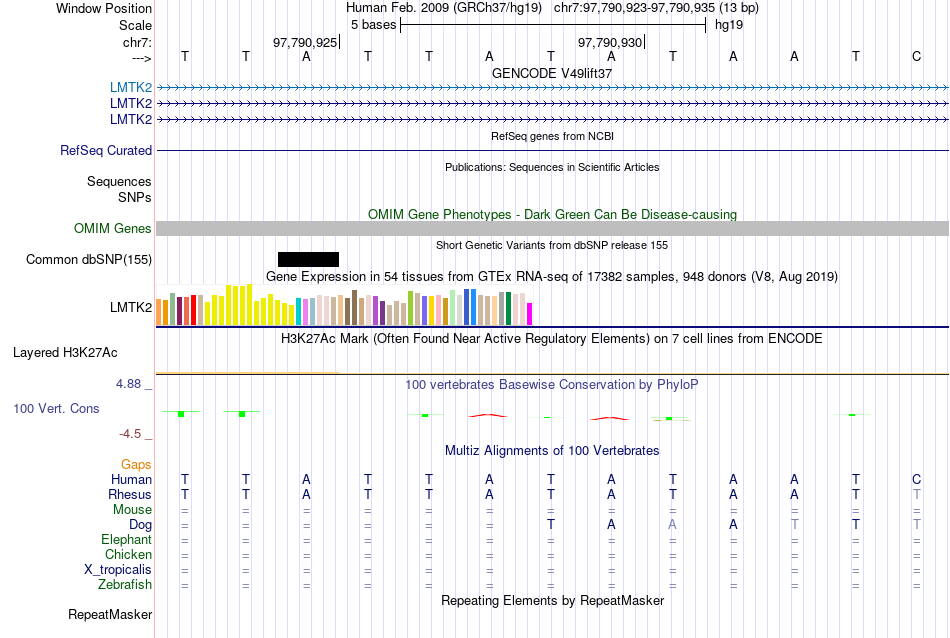Click the X_tropicalis species label

[118, 570]
